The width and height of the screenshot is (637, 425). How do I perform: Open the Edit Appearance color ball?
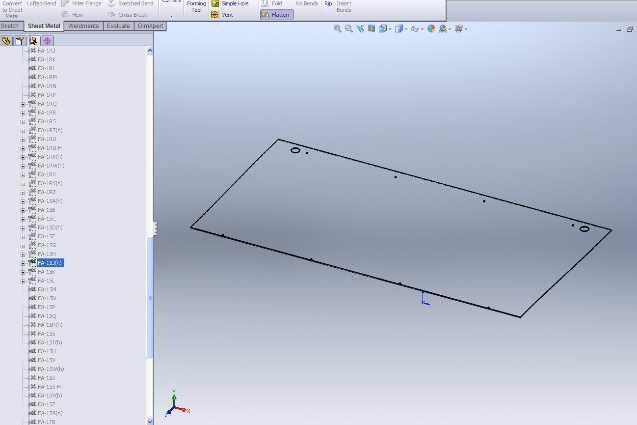(431, 29)
